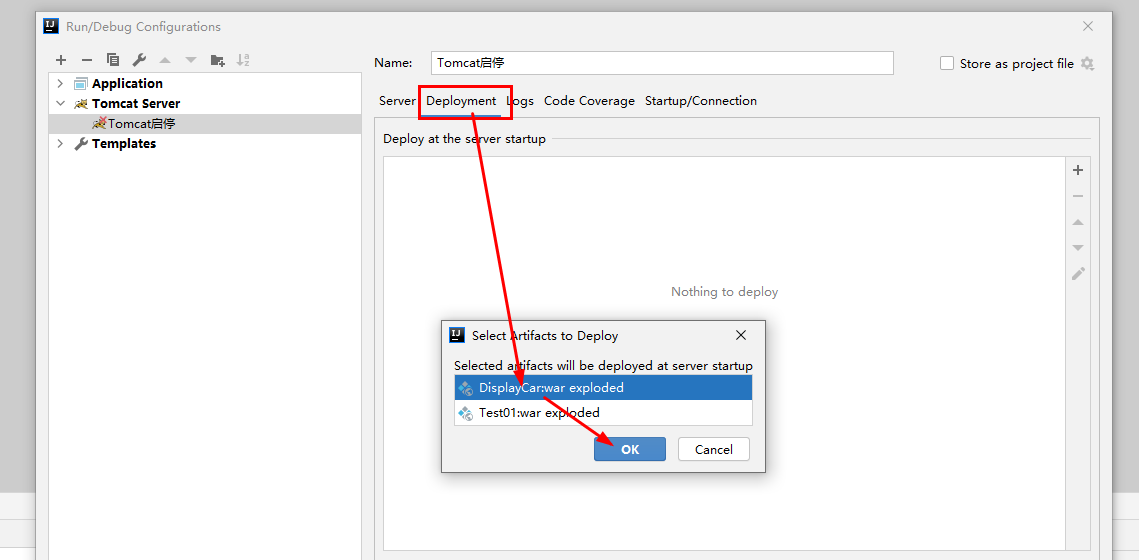
Task: Click 'Deploy at the server startup' label
Action: [464, 139]
